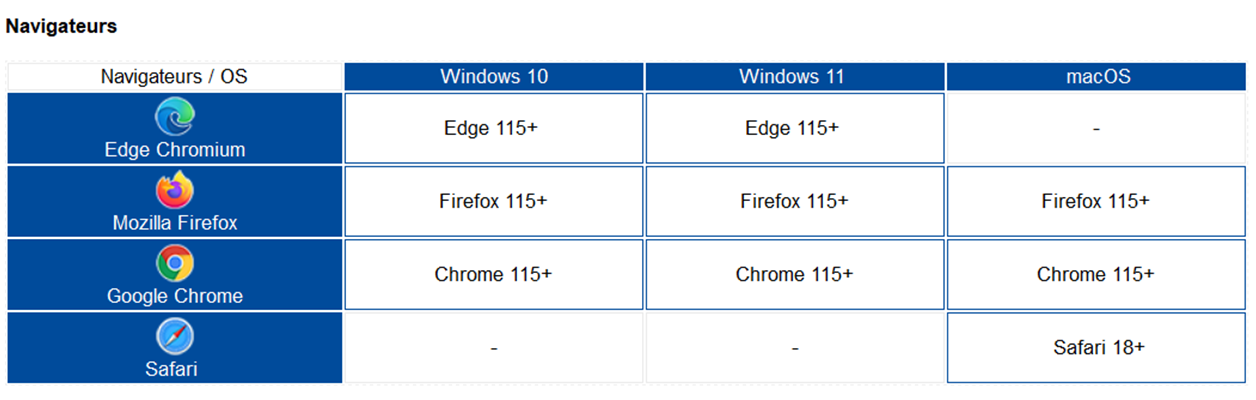Select Firefox 115+ cell under macOS
The height and width of the screenshot is (400, 1256).
tap(1096, 201)
